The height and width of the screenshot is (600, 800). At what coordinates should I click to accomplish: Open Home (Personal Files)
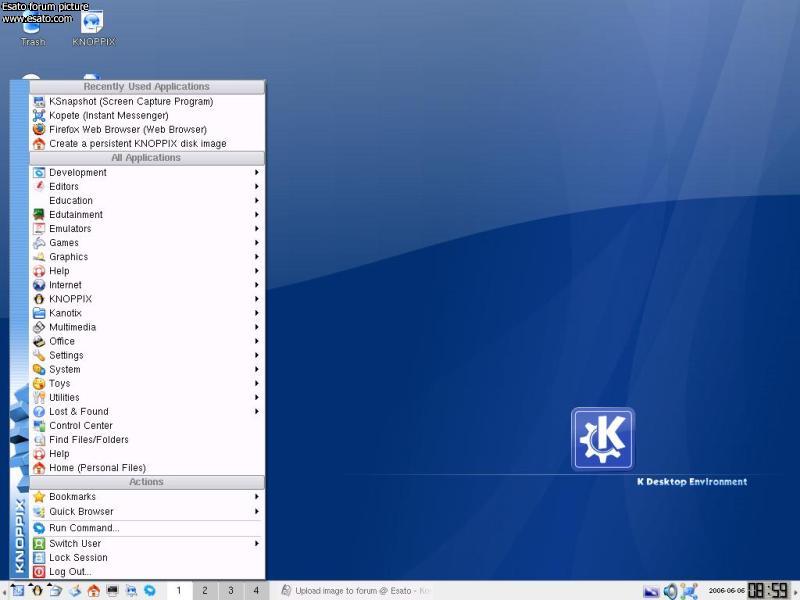click(147, 468)
